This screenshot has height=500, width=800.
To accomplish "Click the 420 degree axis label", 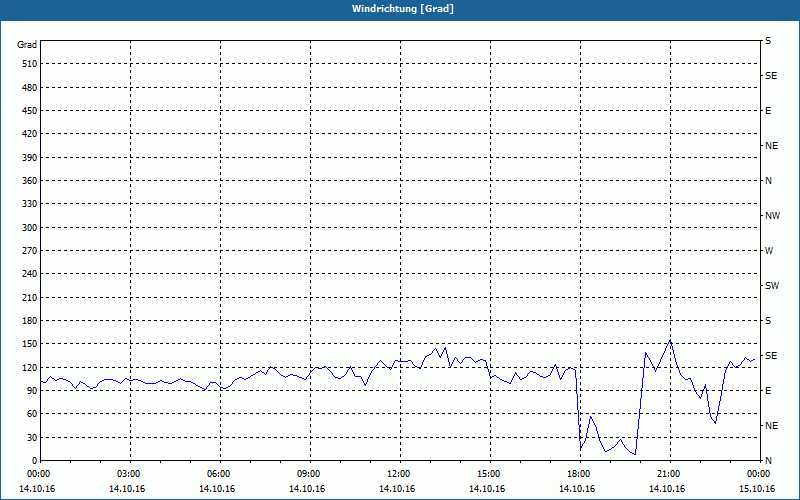I will tap(30, 134).
